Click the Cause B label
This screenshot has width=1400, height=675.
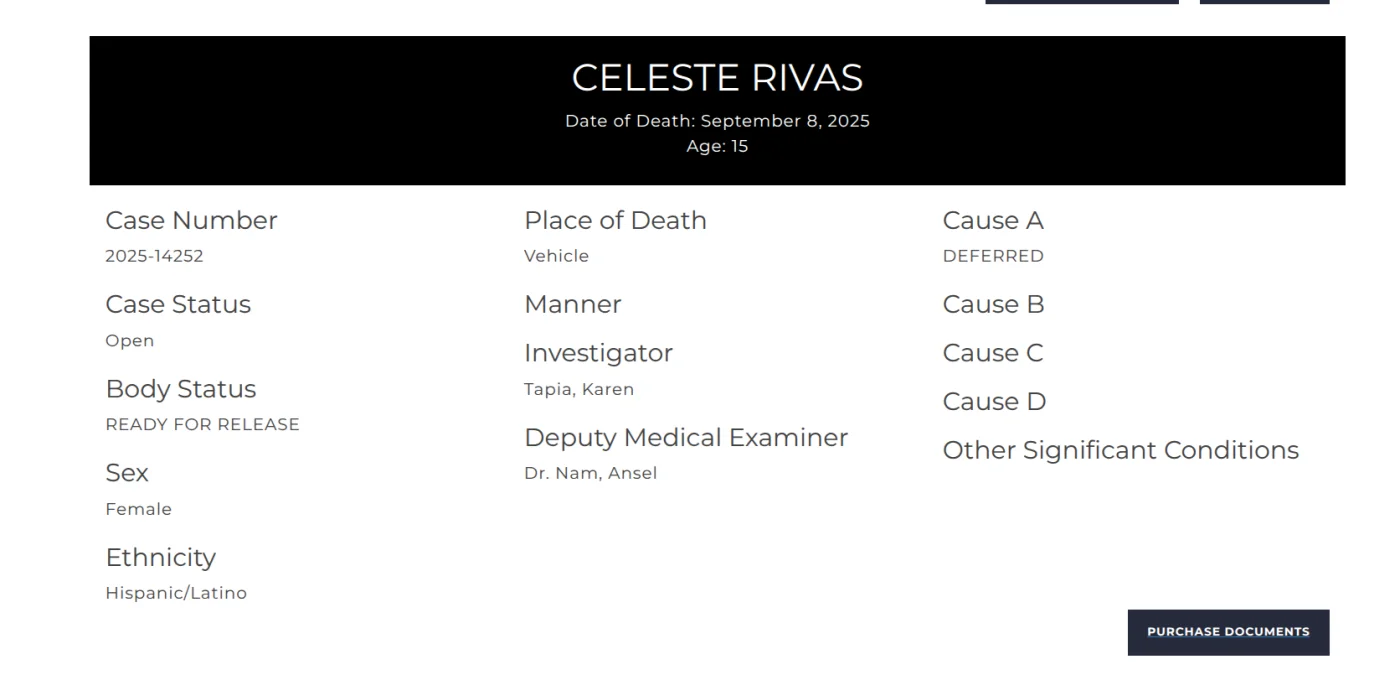[993, 304]
